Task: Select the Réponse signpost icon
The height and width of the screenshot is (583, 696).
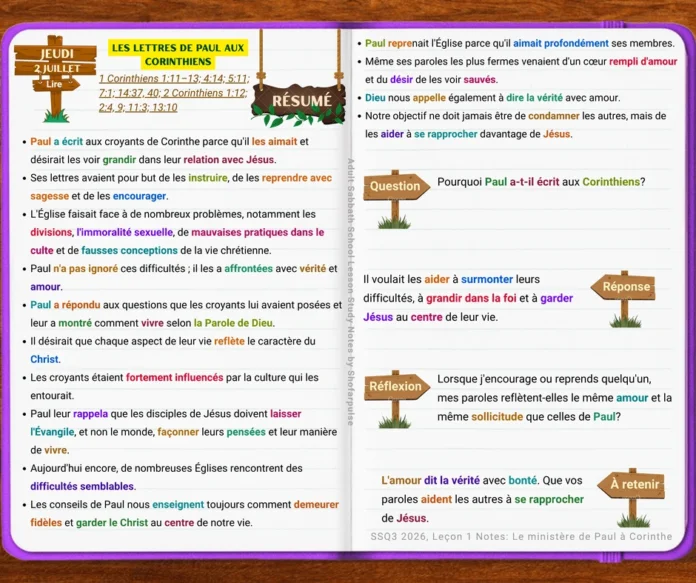Action: click(623, 299)
